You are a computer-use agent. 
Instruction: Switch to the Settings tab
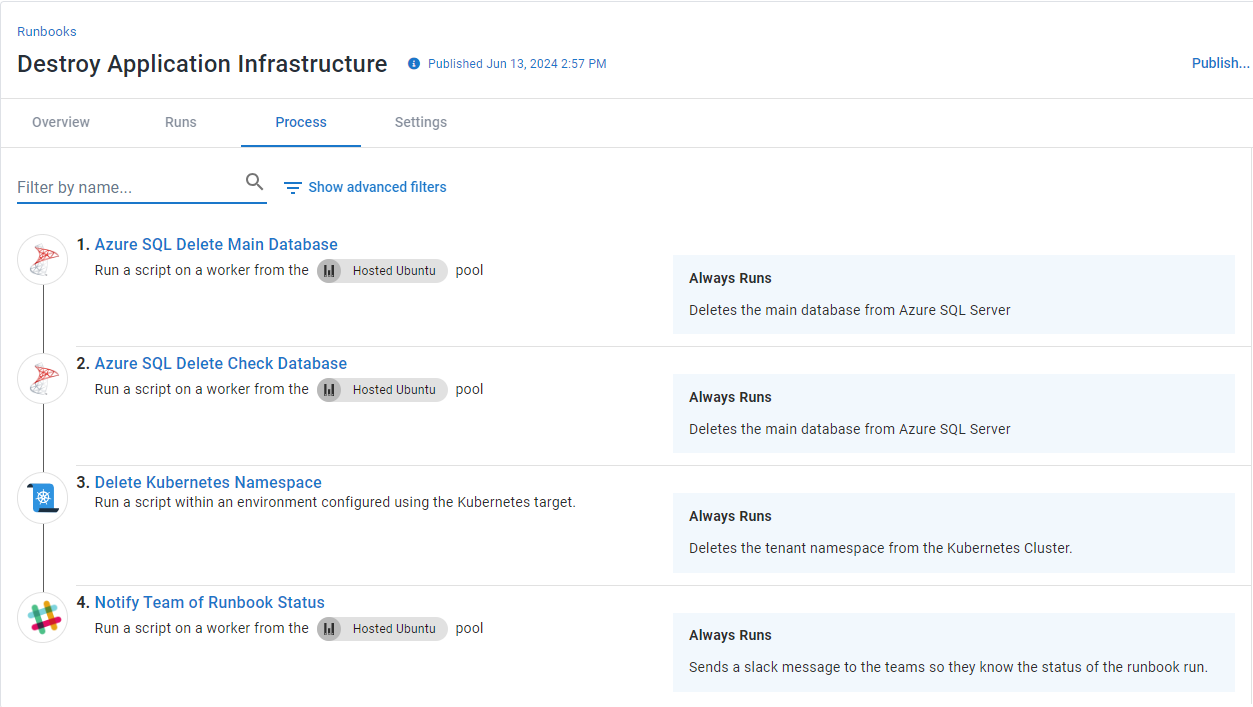420,122
